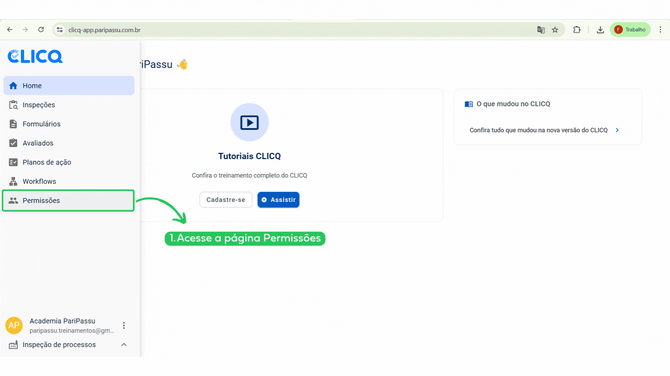
Task: Click the Assistir button
Action: (x=278, y=200)
